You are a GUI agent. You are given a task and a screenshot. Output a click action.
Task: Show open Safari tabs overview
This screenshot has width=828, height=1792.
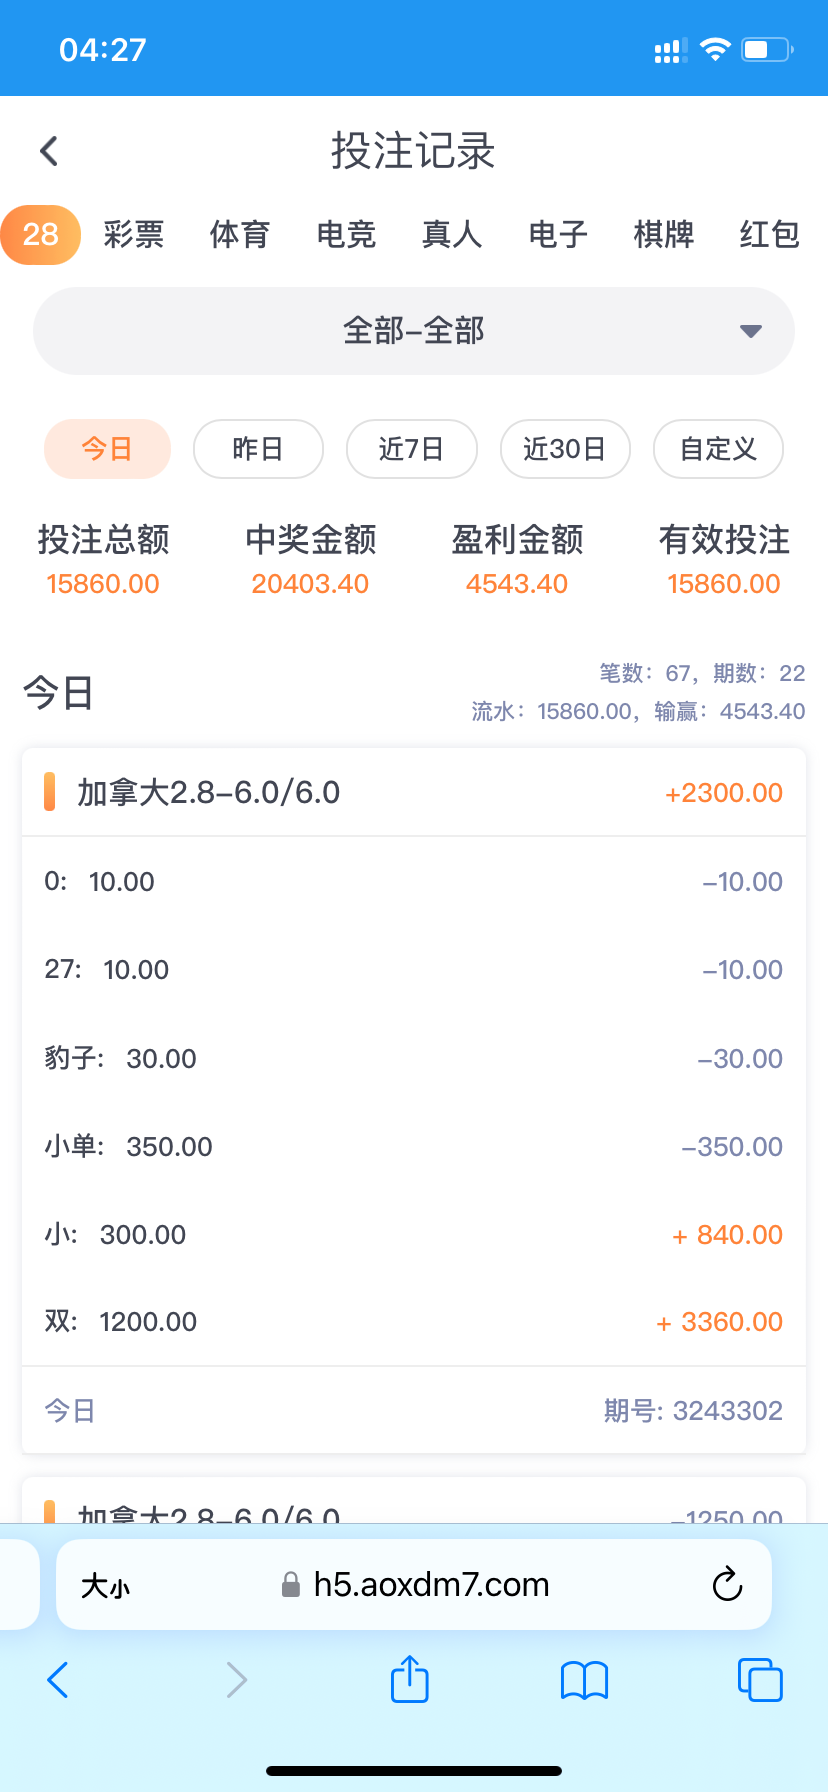pyautogui.click(x=760, y=1680)
